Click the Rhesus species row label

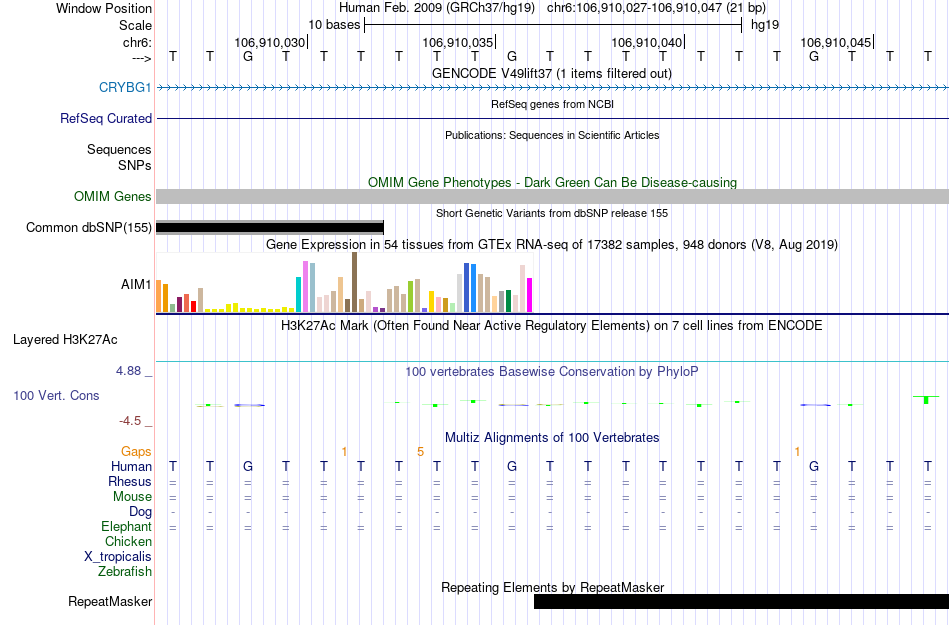point(130,481)
